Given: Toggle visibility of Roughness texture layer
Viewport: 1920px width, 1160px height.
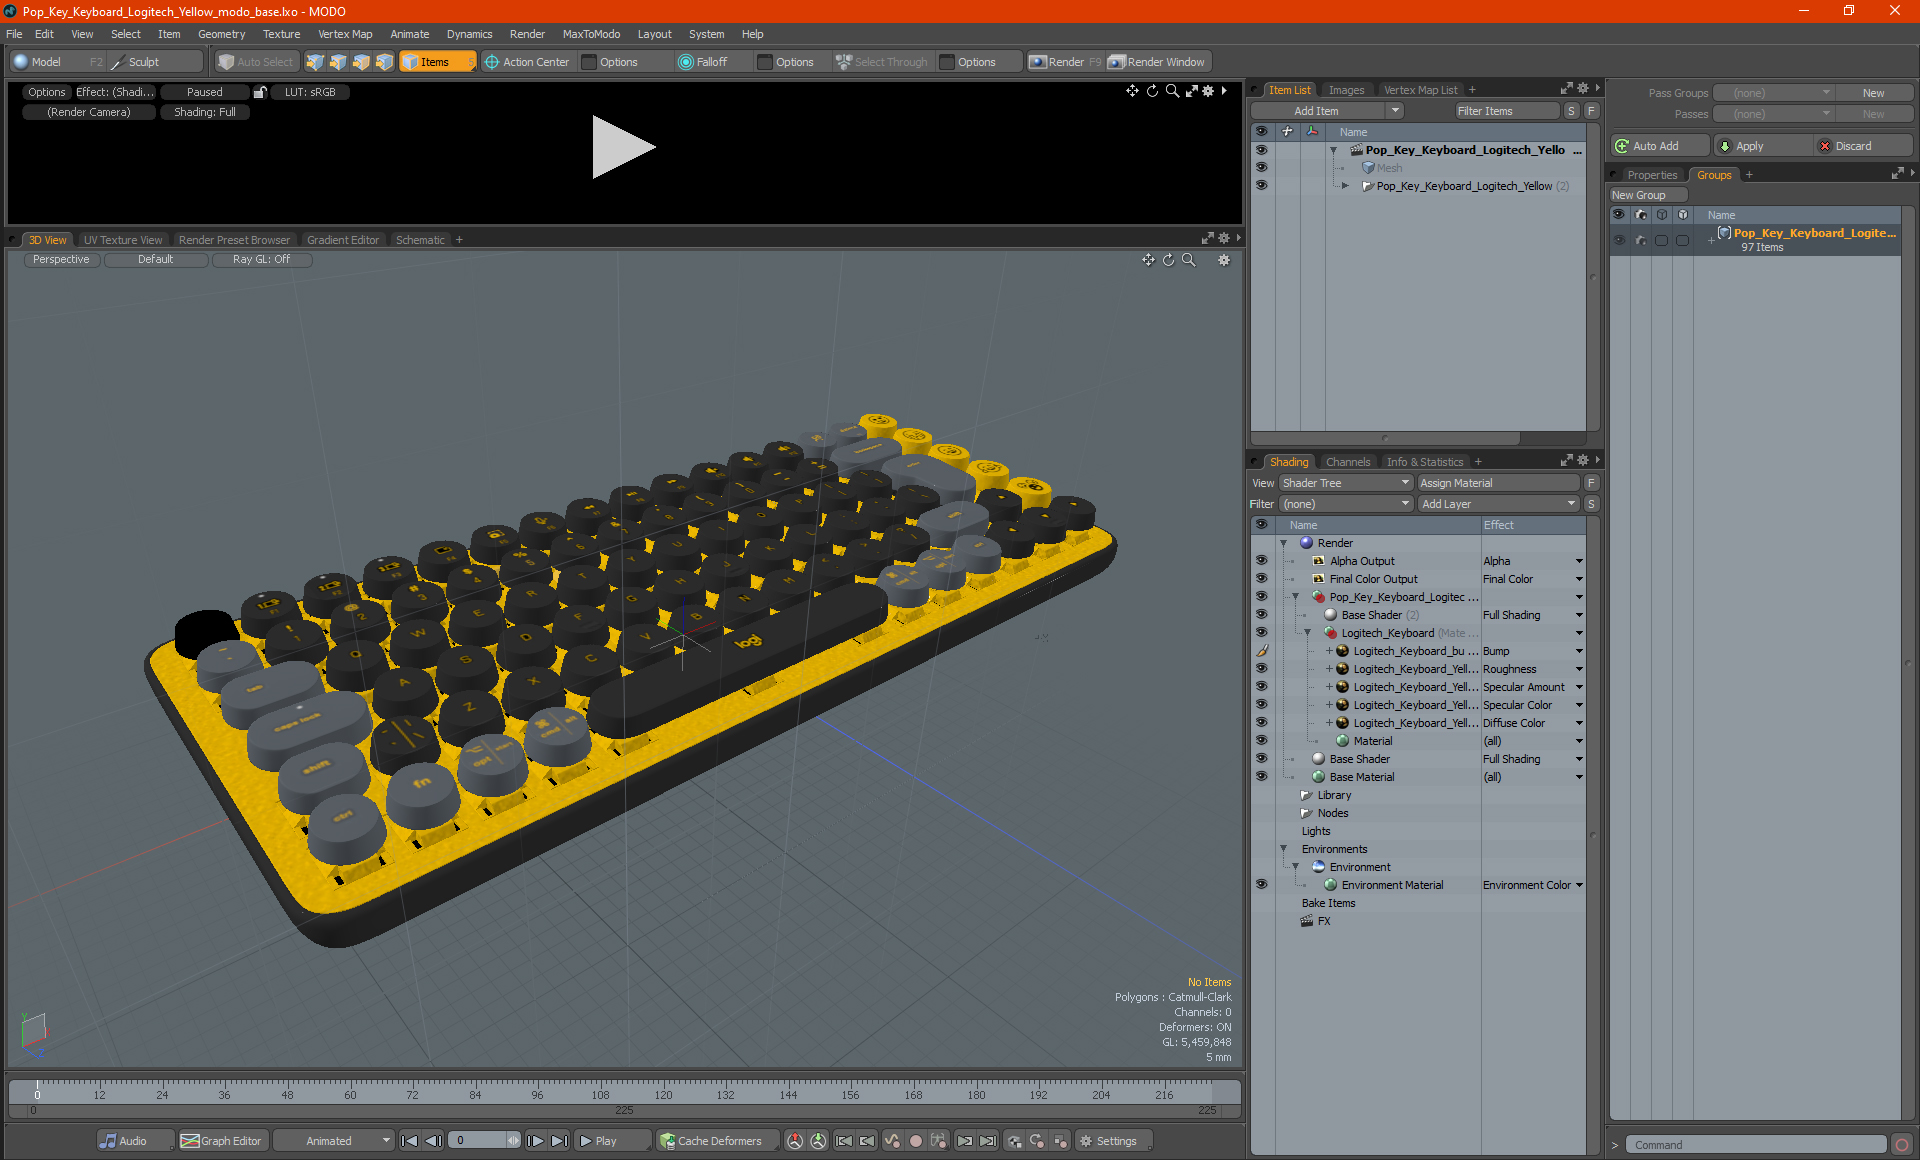Looking at the screenshot, I should pyautogui.click(x=1261, y=669).
